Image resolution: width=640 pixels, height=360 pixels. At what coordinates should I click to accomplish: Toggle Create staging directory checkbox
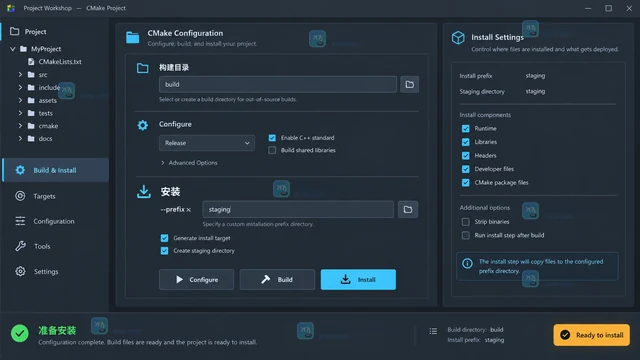164,251
